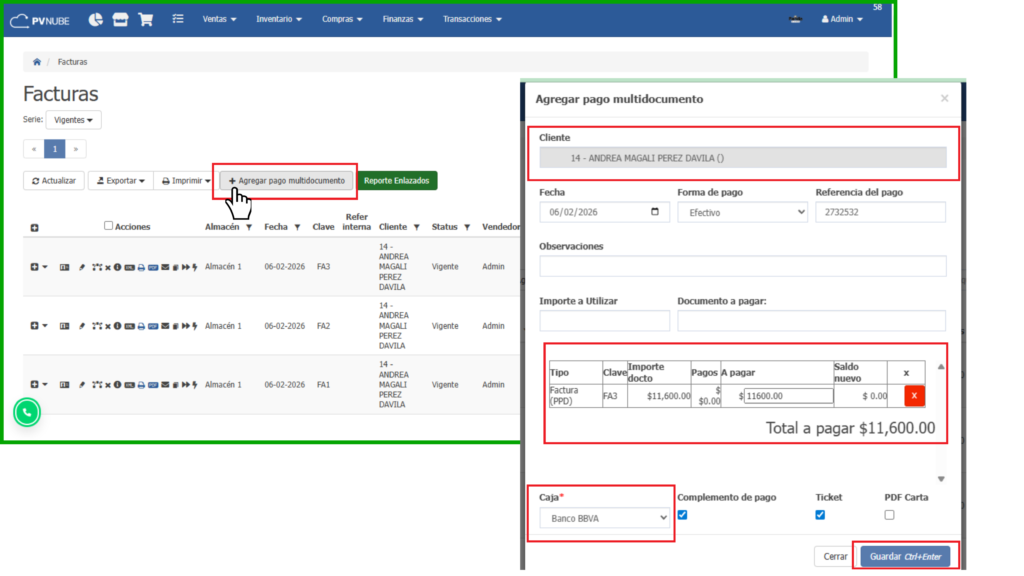1024x576 pixels.
Task: Click the Reporte Enlazados button
Action: tap(397, 181)
